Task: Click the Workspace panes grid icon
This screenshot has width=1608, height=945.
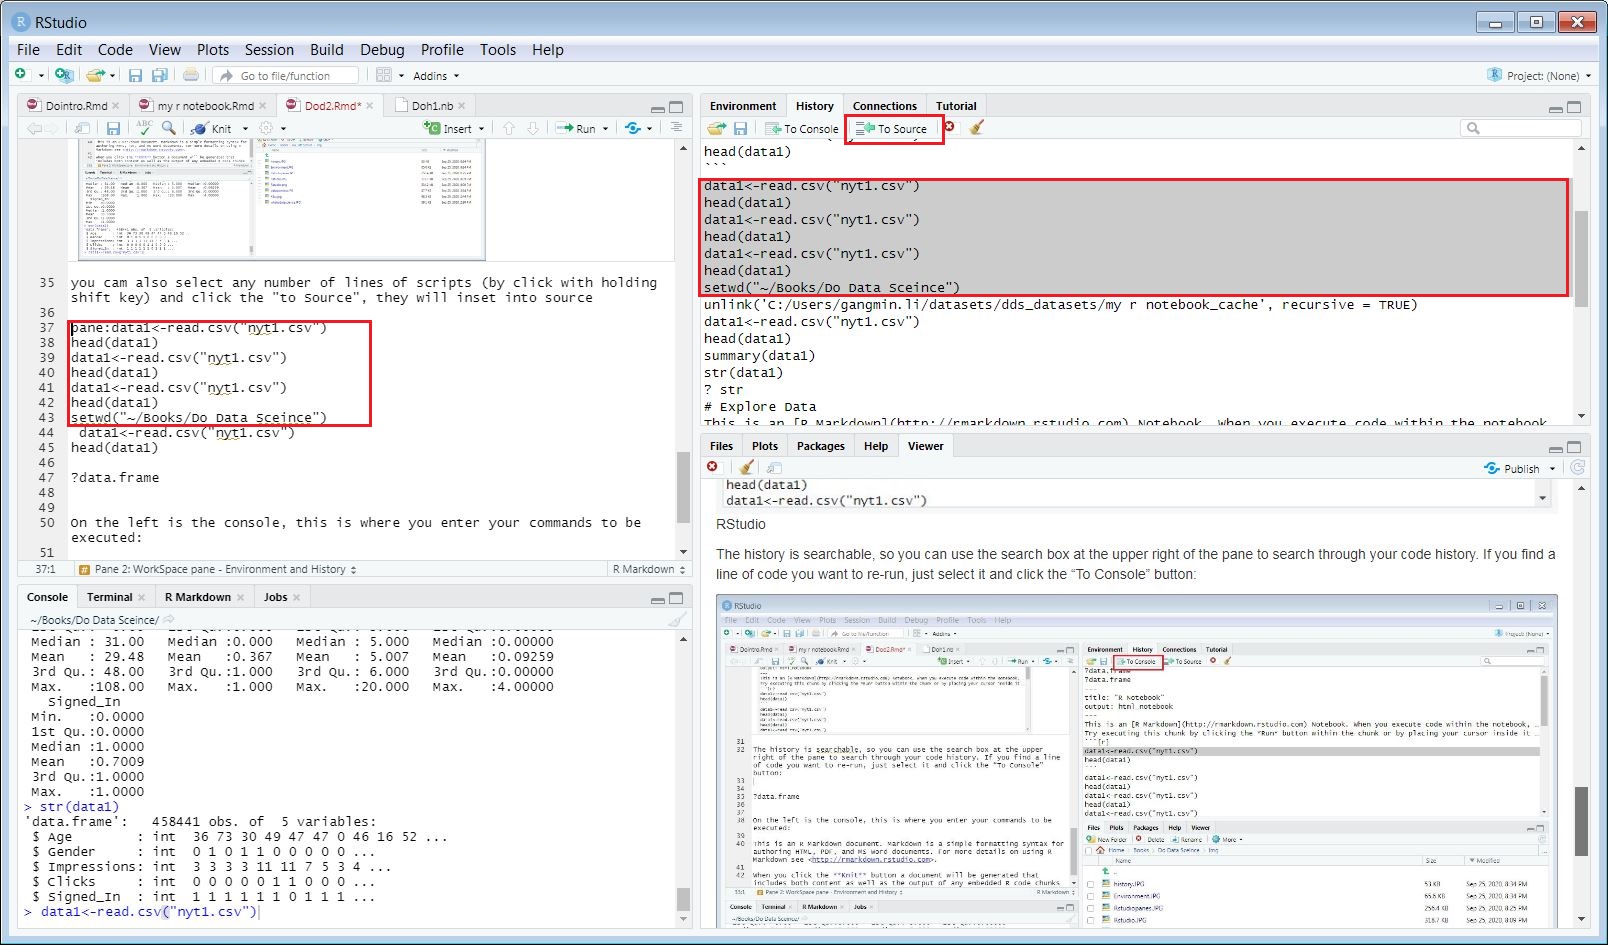Action: (384, 75)
